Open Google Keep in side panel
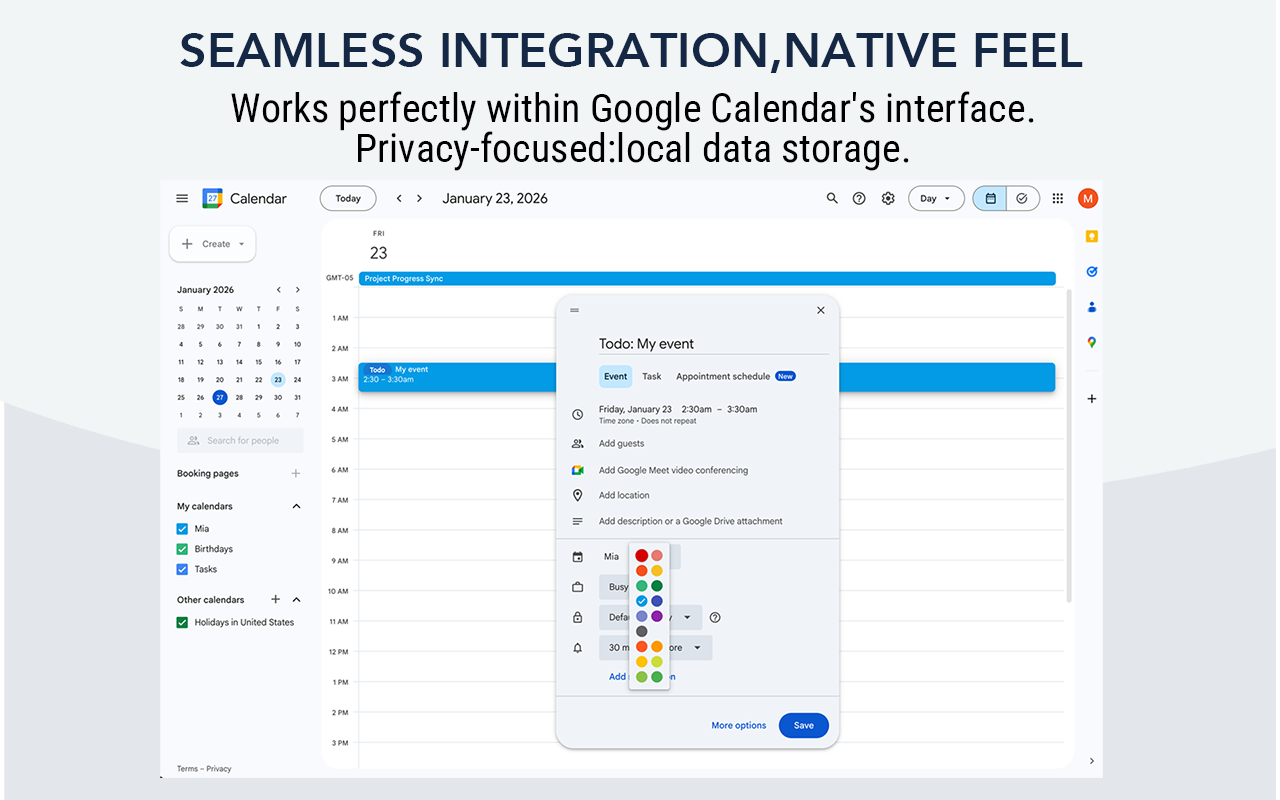Screen dimensions: 1280x800 pyautogui.click(x=1092, y=237)
